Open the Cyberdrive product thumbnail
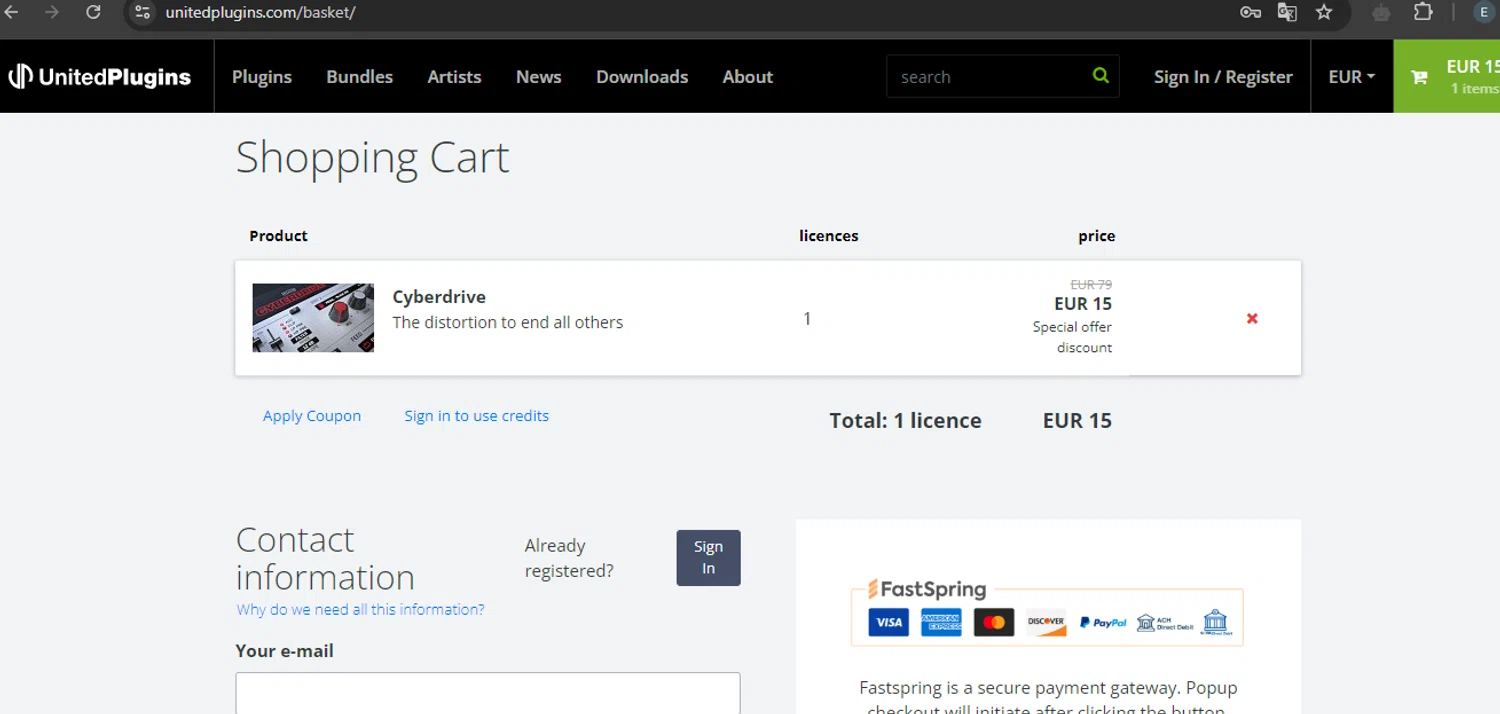This screenshot has height=714, width=1500. [313, 317]
